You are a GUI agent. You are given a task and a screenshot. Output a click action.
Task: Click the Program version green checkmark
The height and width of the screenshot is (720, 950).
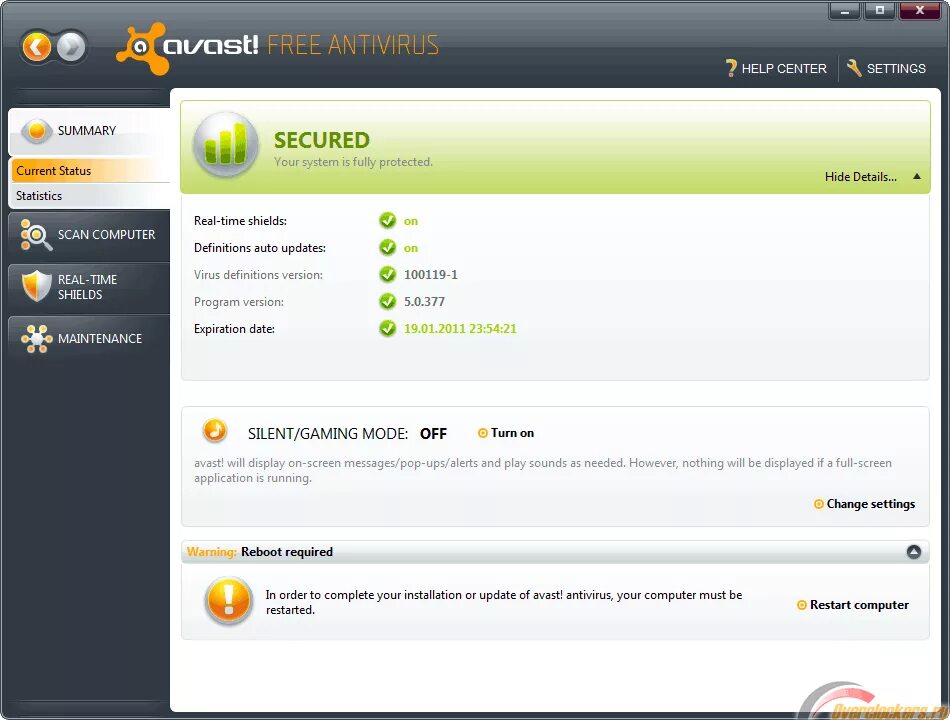tap(387, 301)
